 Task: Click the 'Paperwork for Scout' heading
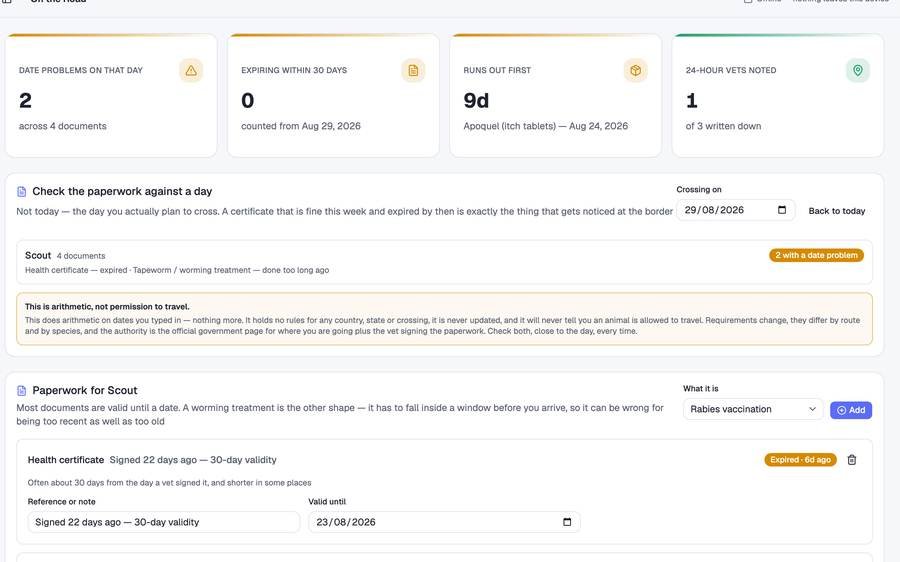85,390
